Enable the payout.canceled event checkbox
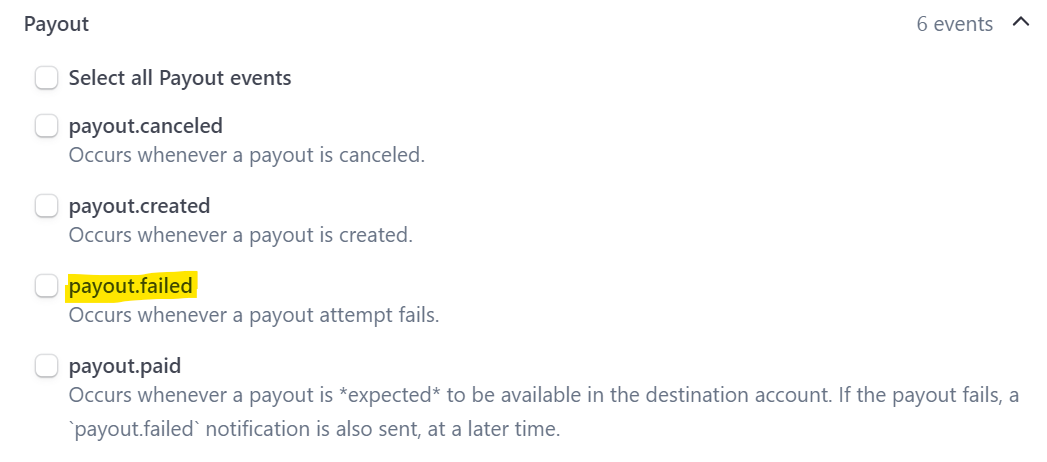1047x462 pixels. (x=46, y=126)
